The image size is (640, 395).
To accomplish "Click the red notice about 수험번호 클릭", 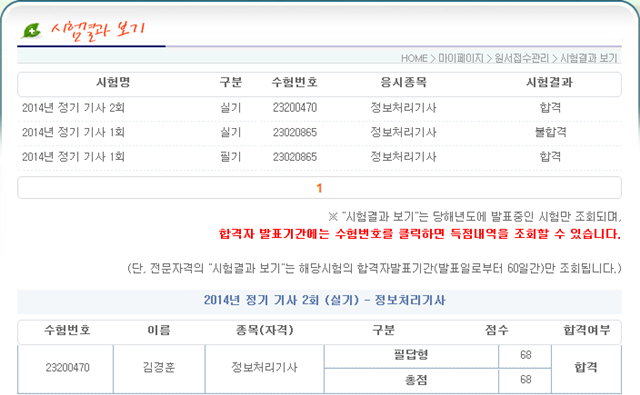I will [420, 234].
